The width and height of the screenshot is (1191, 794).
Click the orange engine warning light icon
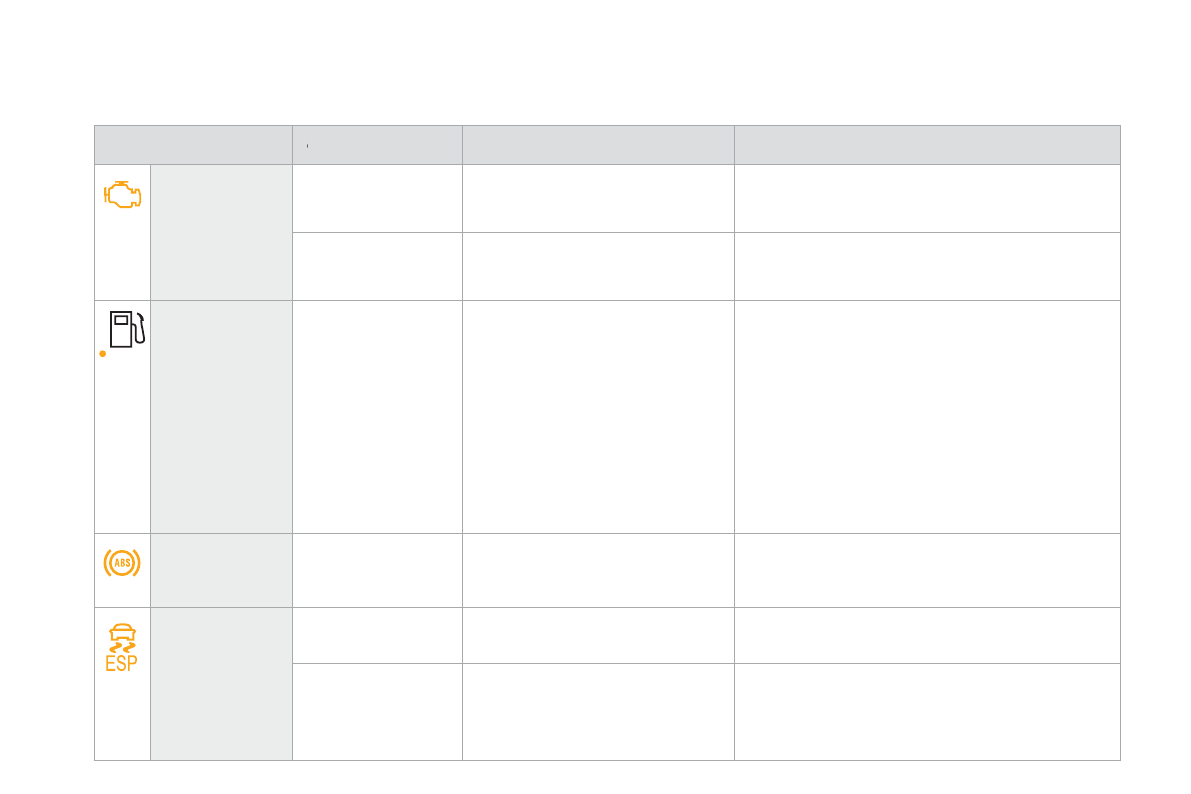click(x=122, y=195)
